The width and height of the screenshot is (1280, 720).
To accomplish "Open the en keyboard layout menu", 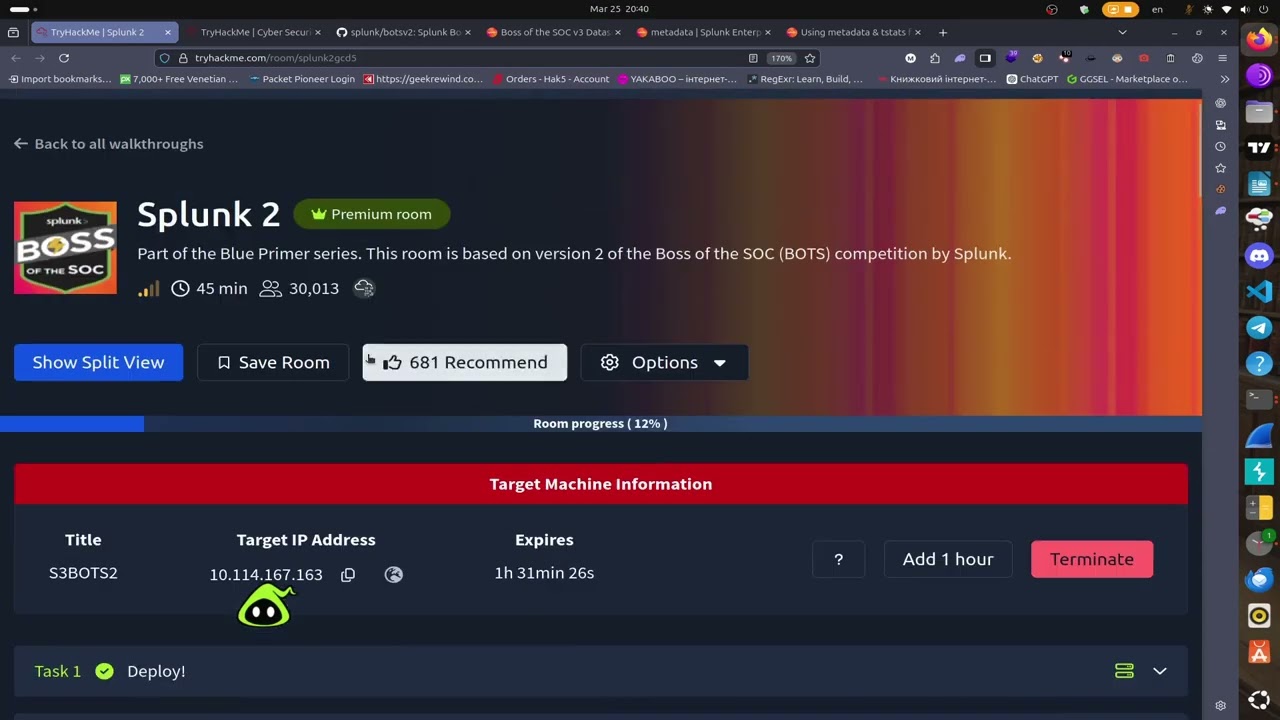I will 1157,9.
